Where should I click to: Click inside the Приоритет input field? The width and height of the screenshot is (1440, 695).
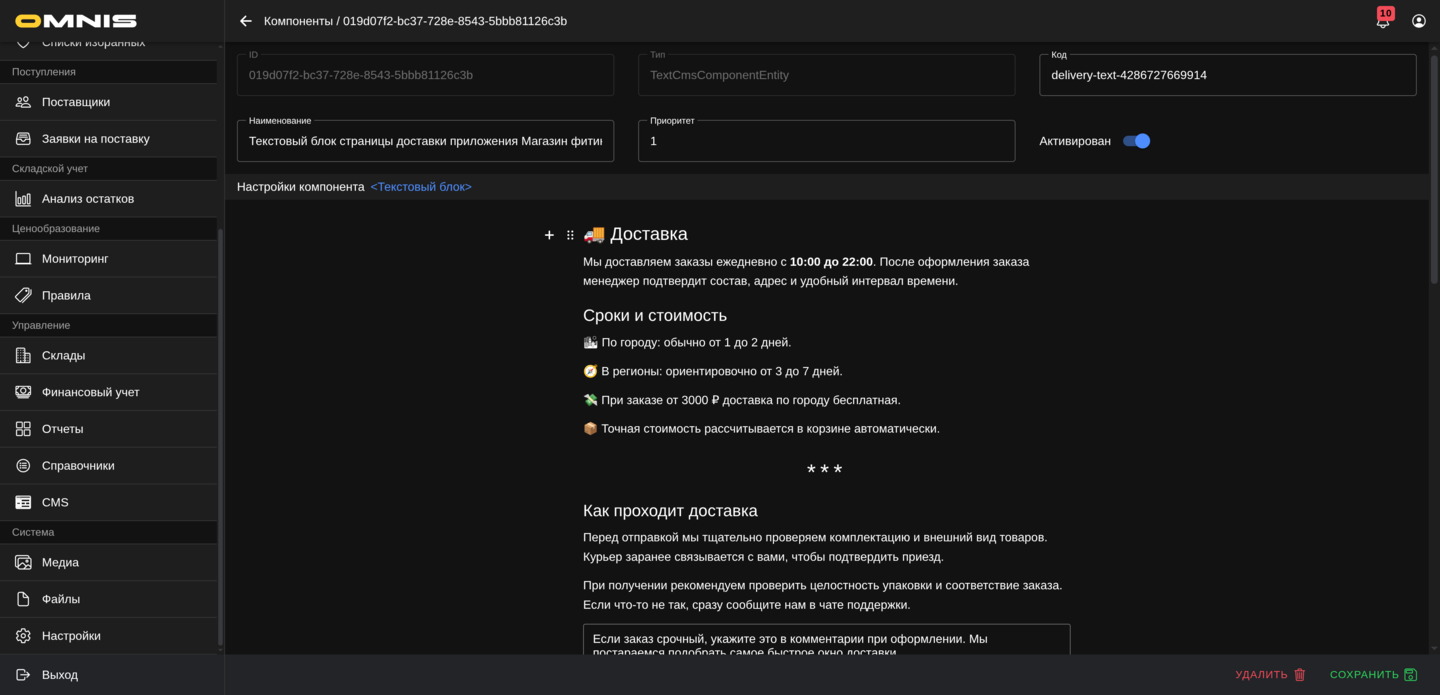826,141
